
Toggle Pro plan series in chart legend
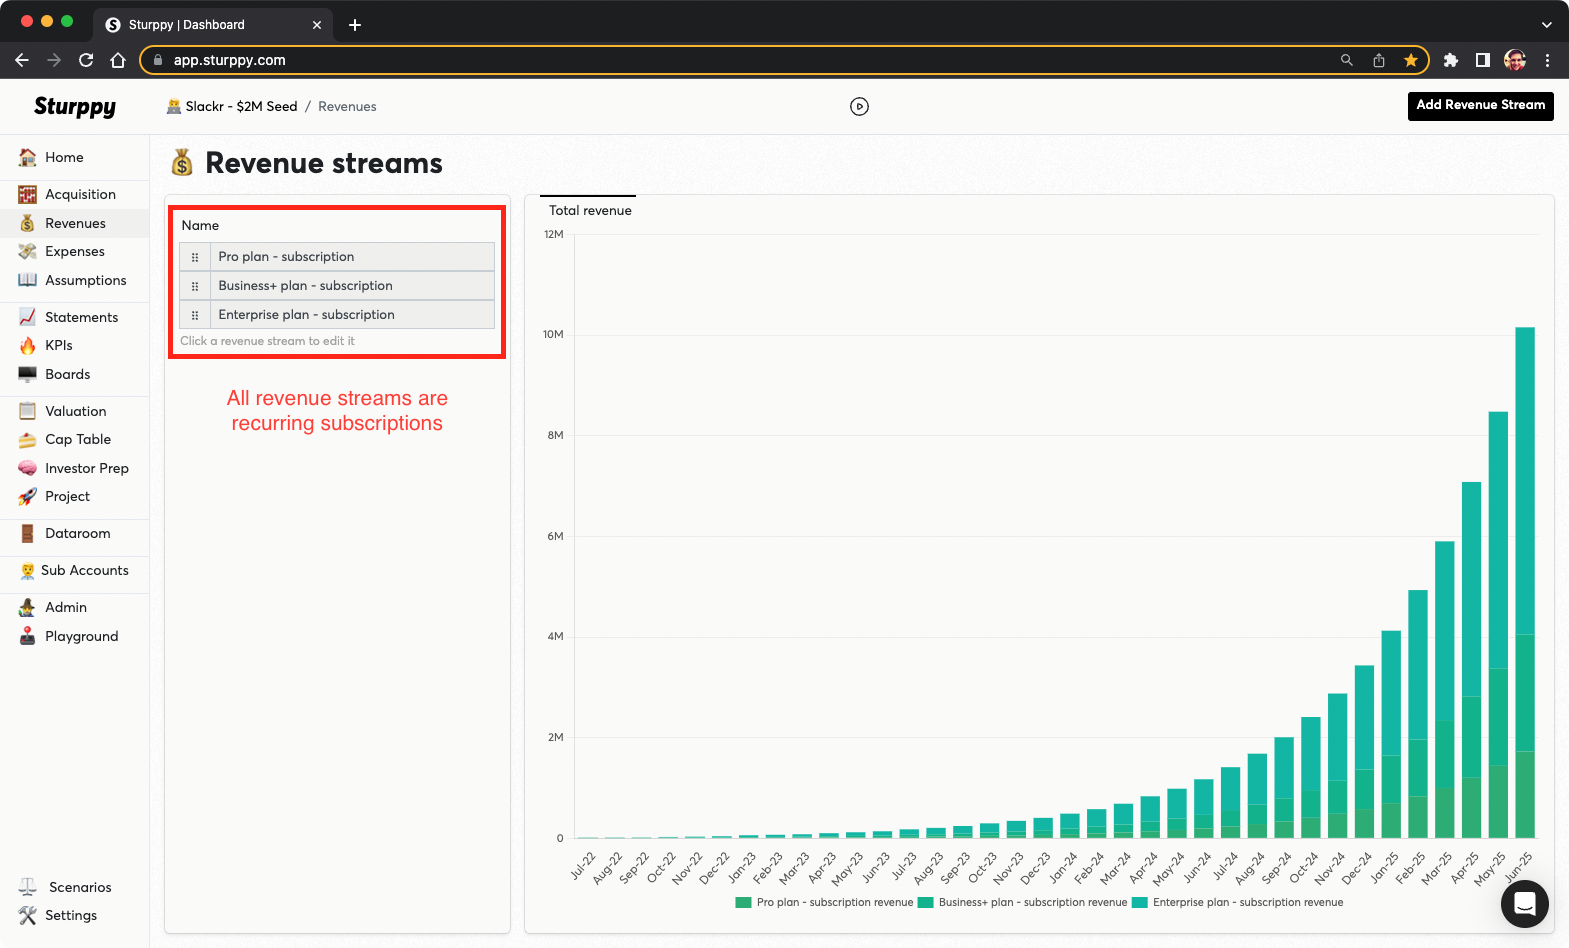(824, 903)
